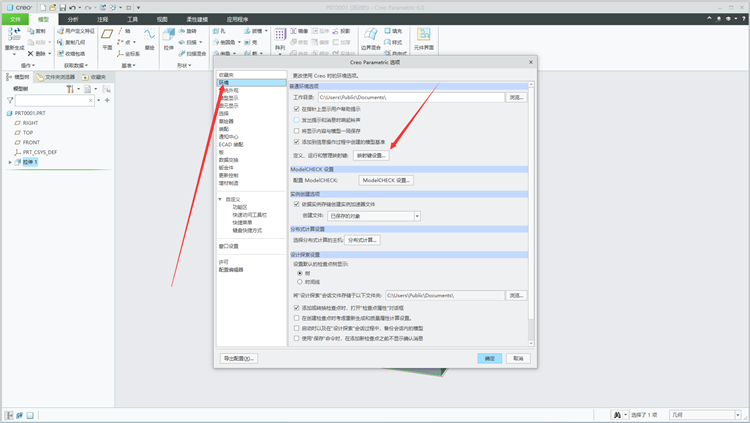Screen dimensions: 750x423
Task: Collapse the 自定义 section in options list
Action: point(220,199)
